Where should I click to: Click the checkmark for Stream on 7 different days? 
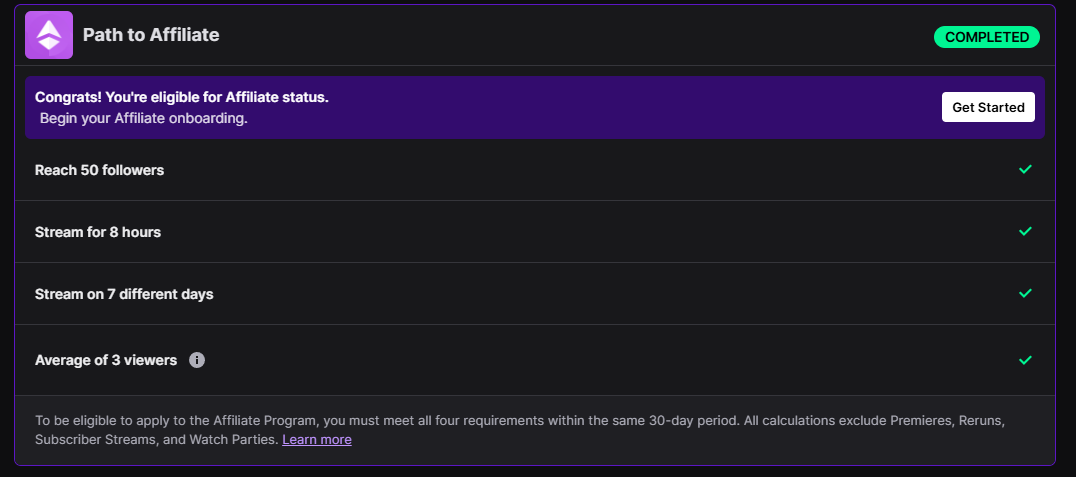tap(1024, 293)
